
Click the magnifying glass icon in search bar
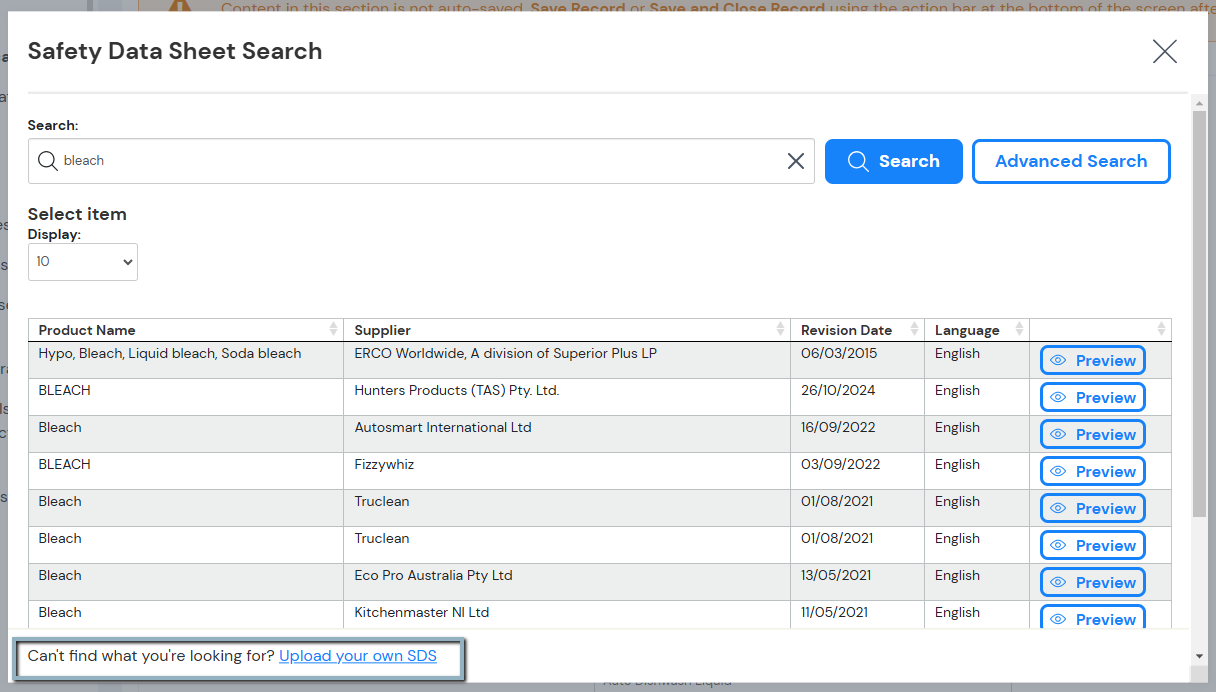coord(47,161)
